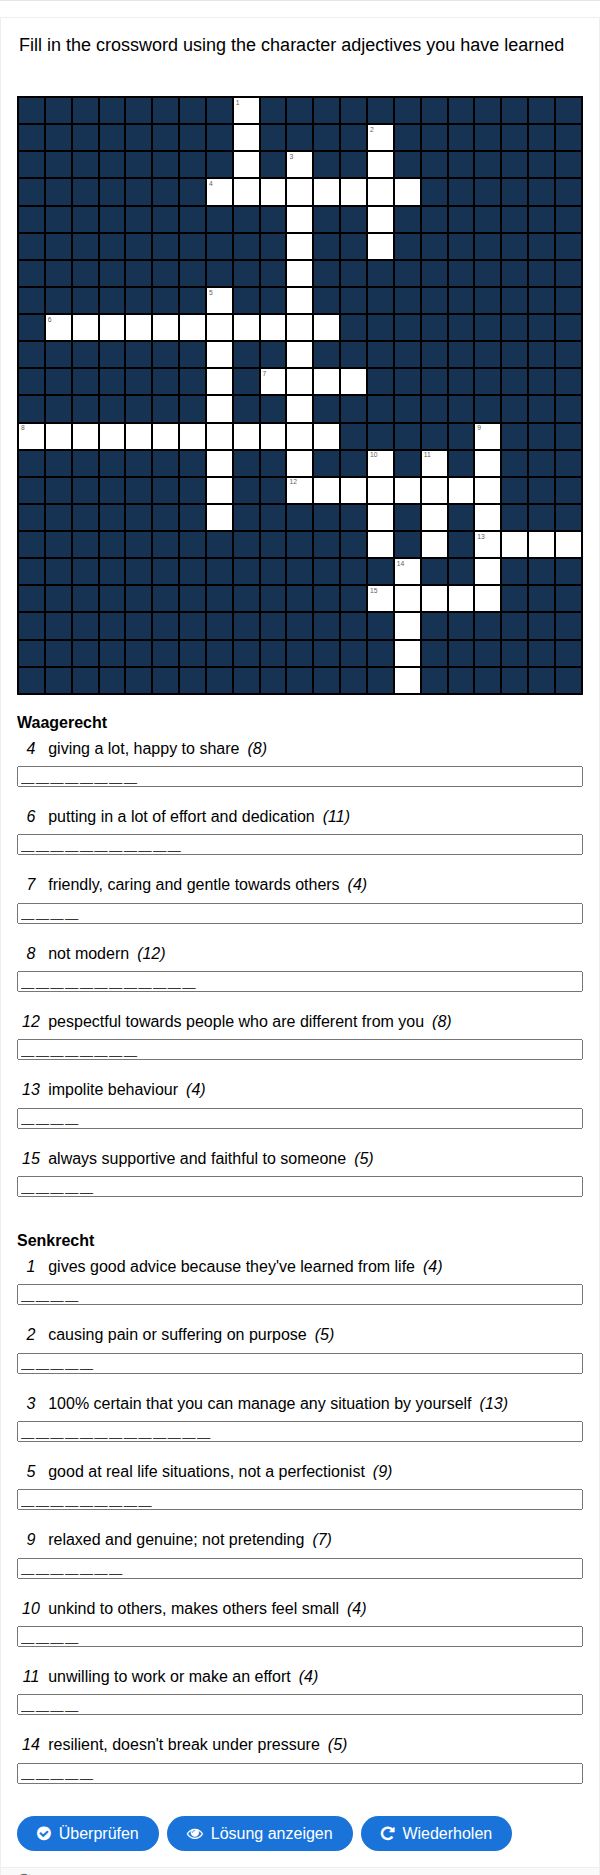This screenshot has width=600, height=1875.
Task: Click crossword cell numbered 13
Action: click(488, 544)
